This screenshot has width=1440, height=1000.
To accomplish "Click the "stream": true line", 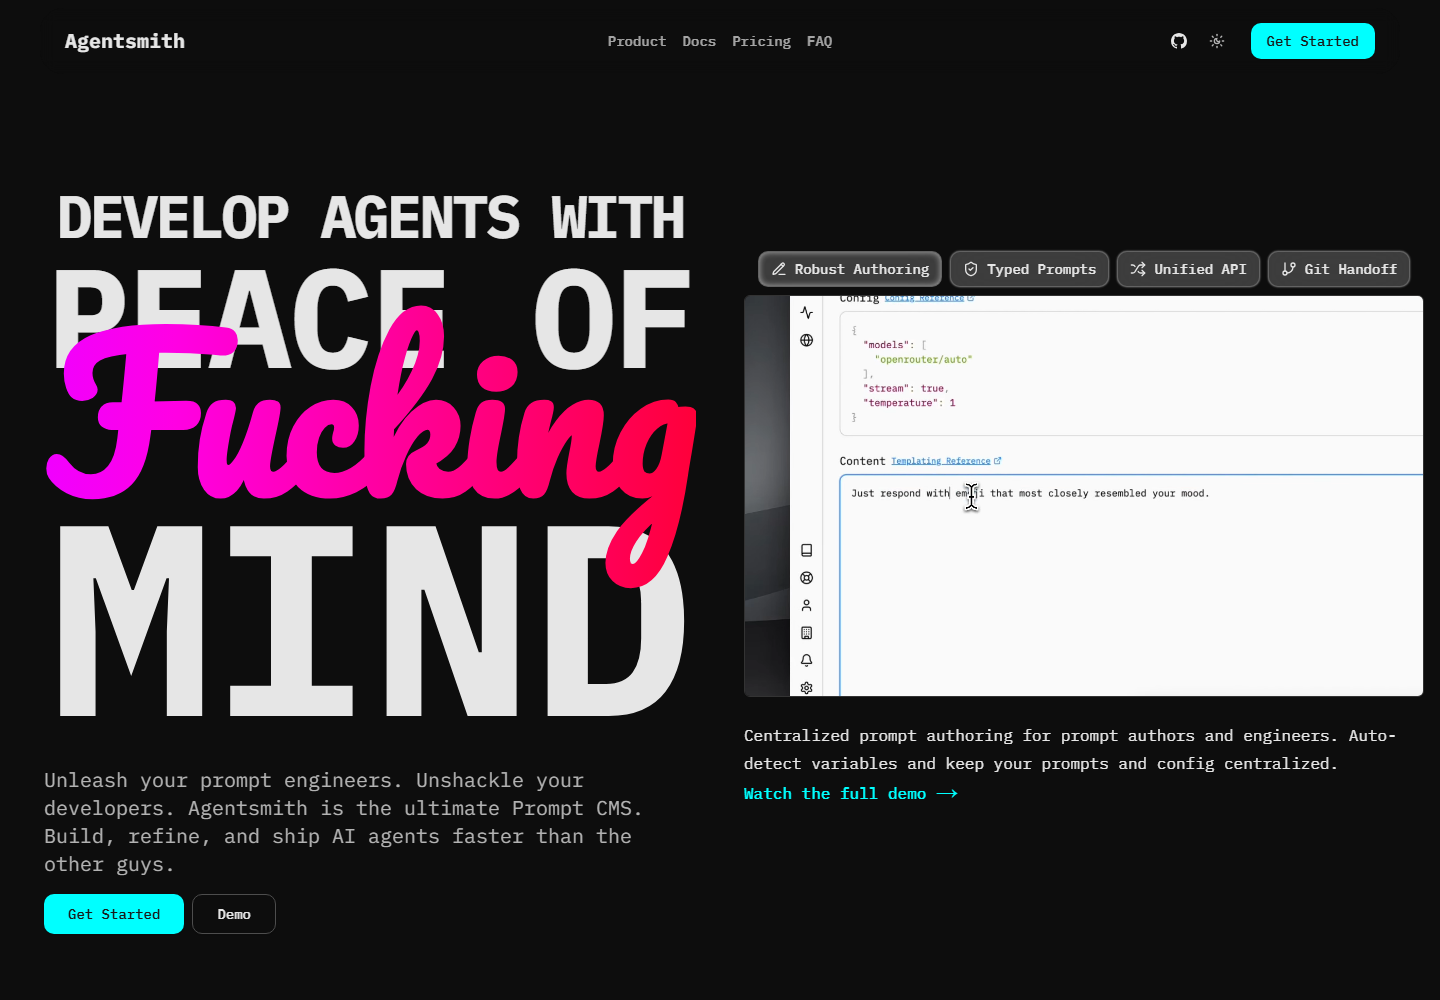I will click(x=906, y=388).
